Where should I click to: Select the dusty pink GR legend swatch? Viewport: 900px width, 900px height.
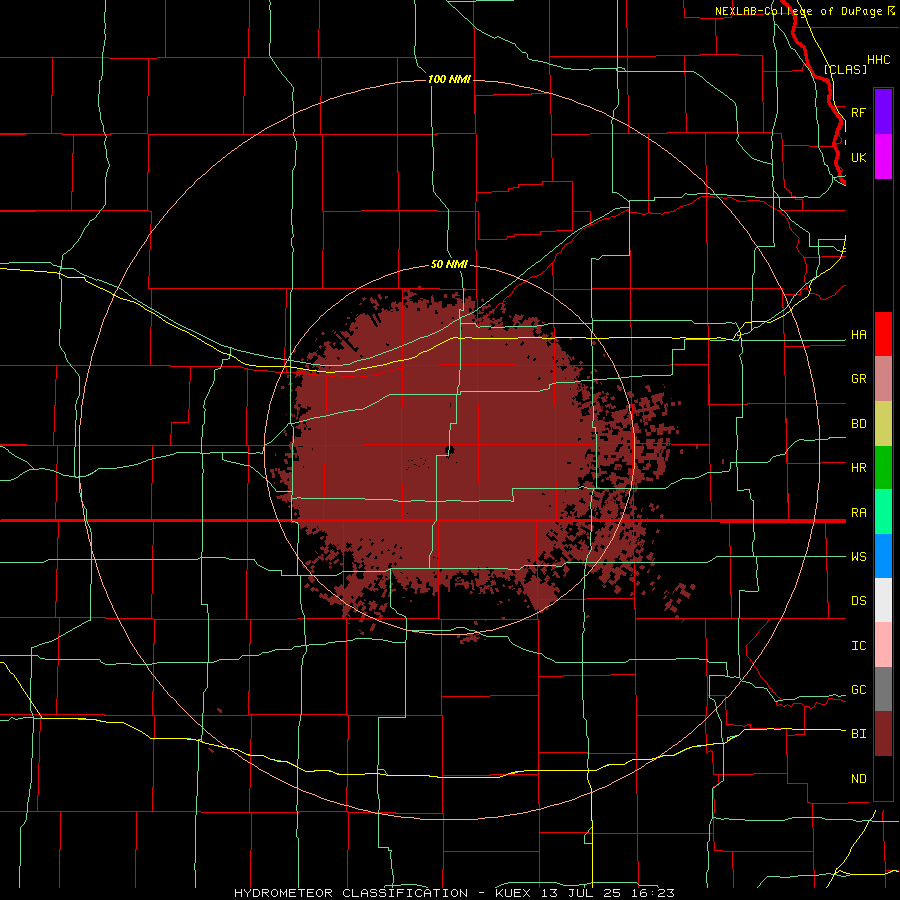(x=883, y=379)
